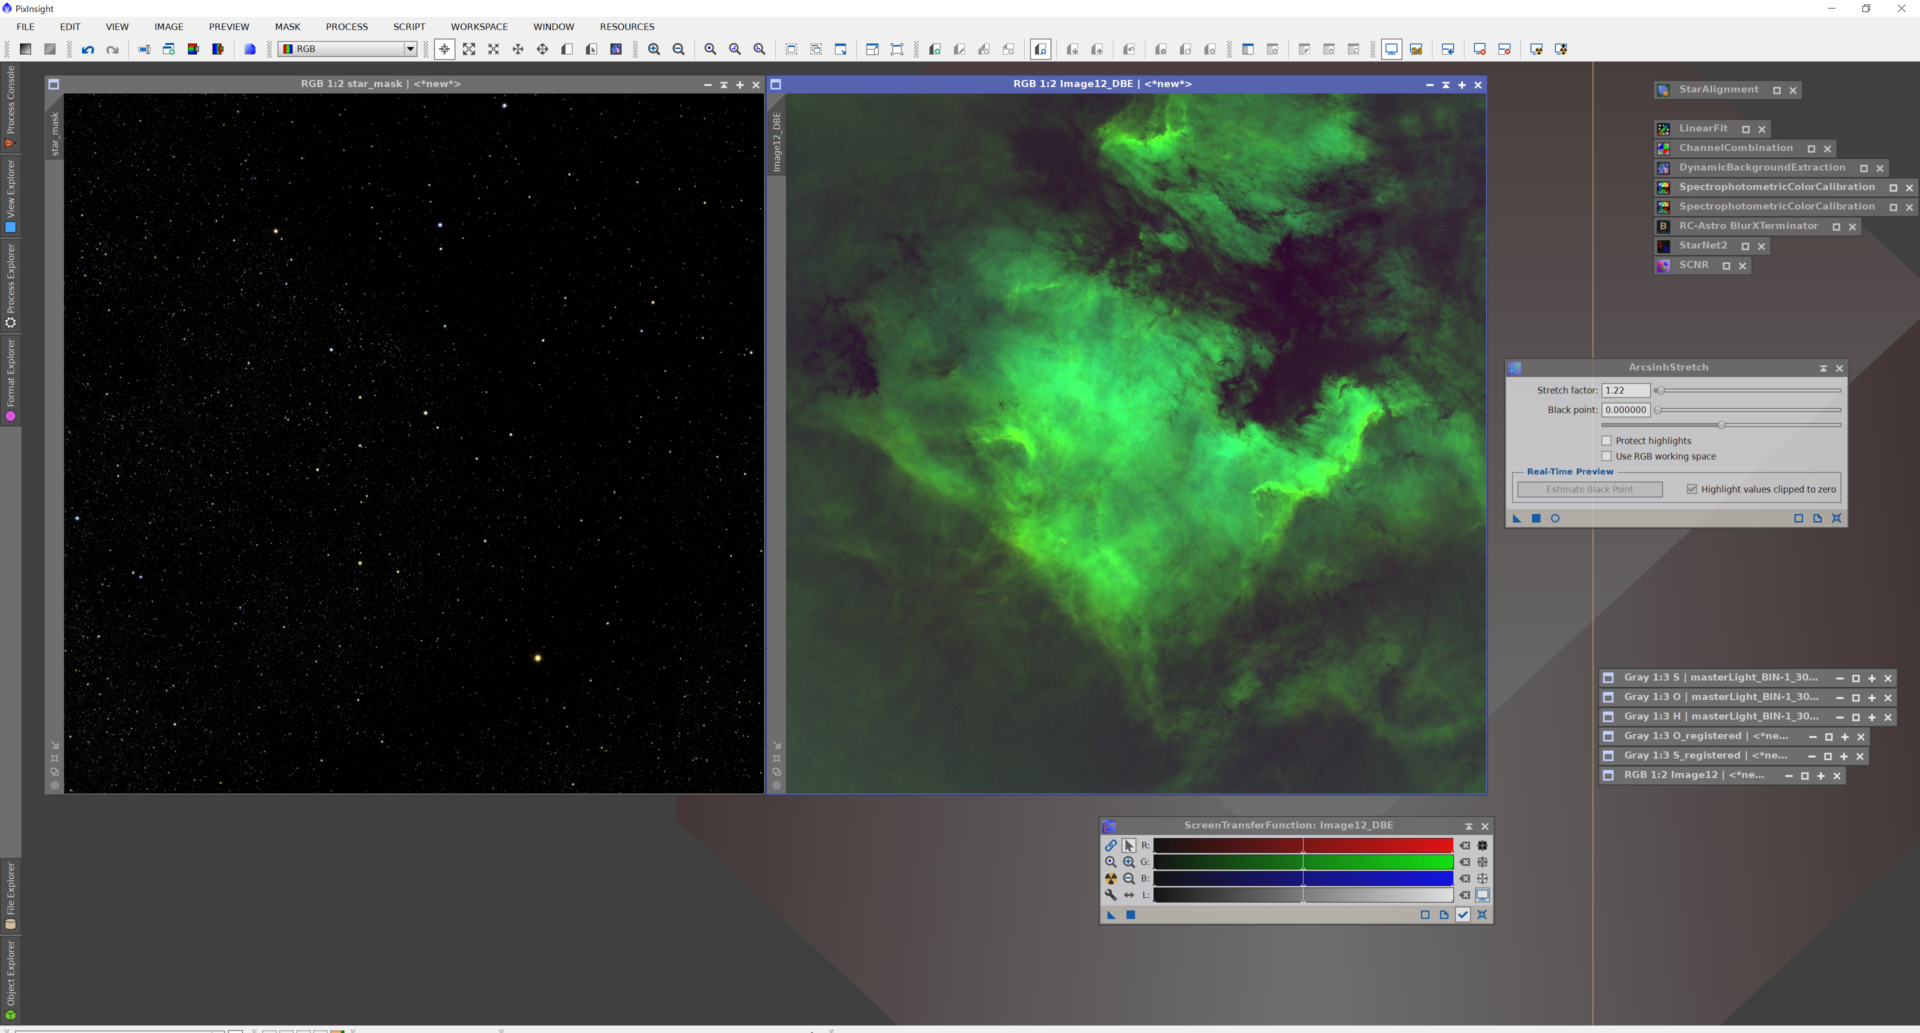Select the Image12_DBE view tab
The image size is (1920, 1033).
(x=776, y=142)
